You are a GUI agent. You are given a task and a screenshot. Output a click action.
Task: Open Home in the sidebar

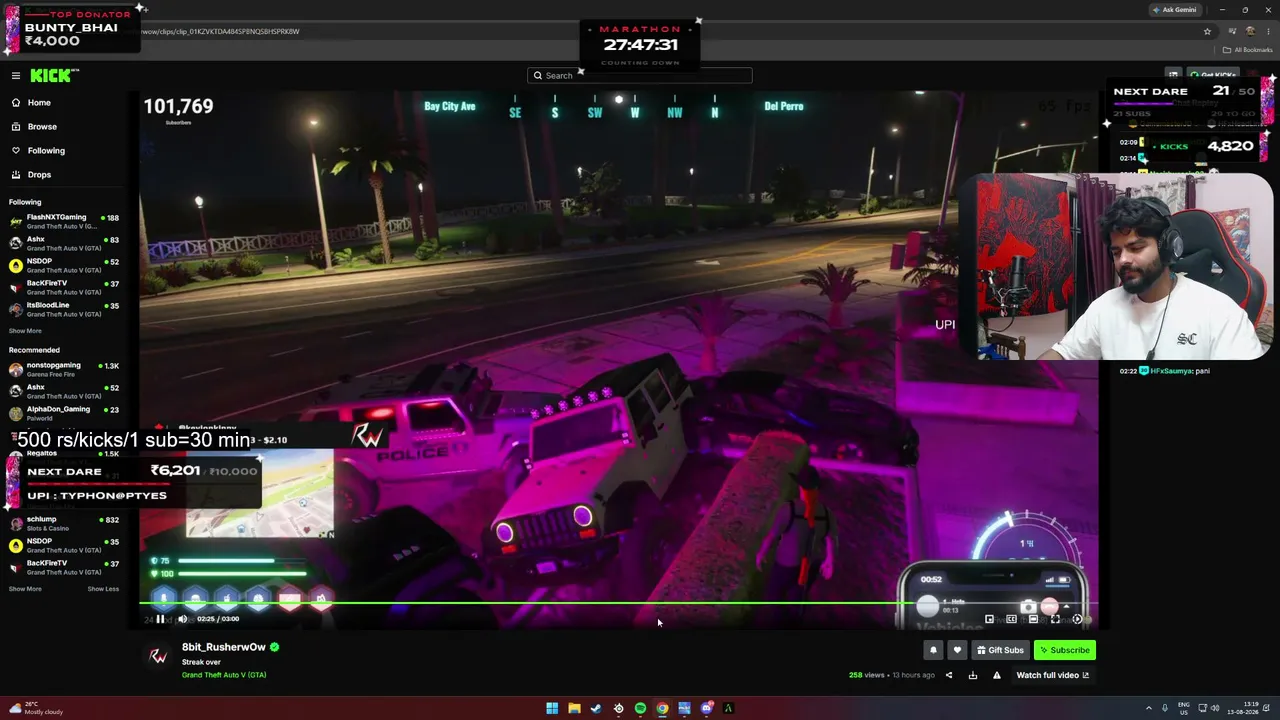pos(39,103)
